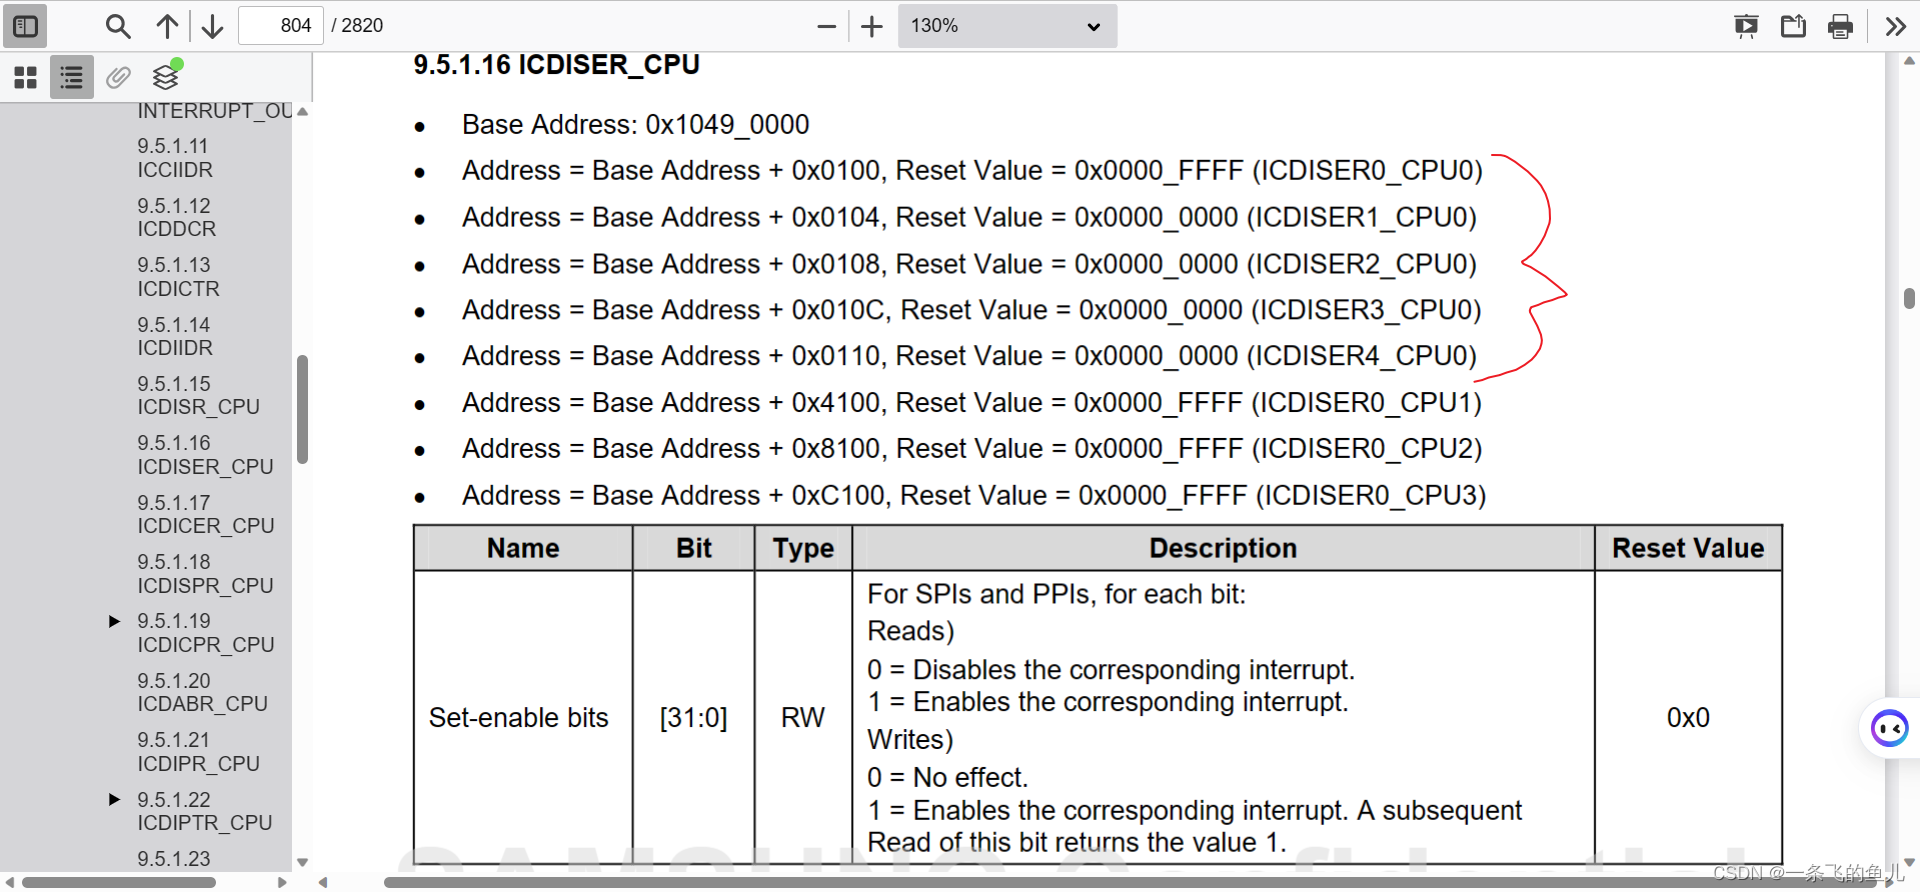The width and height of the screenshot is (1920, 892).
Task: Show attachments paperclip view
Action: pyautogui.click(x=118, y=77)
